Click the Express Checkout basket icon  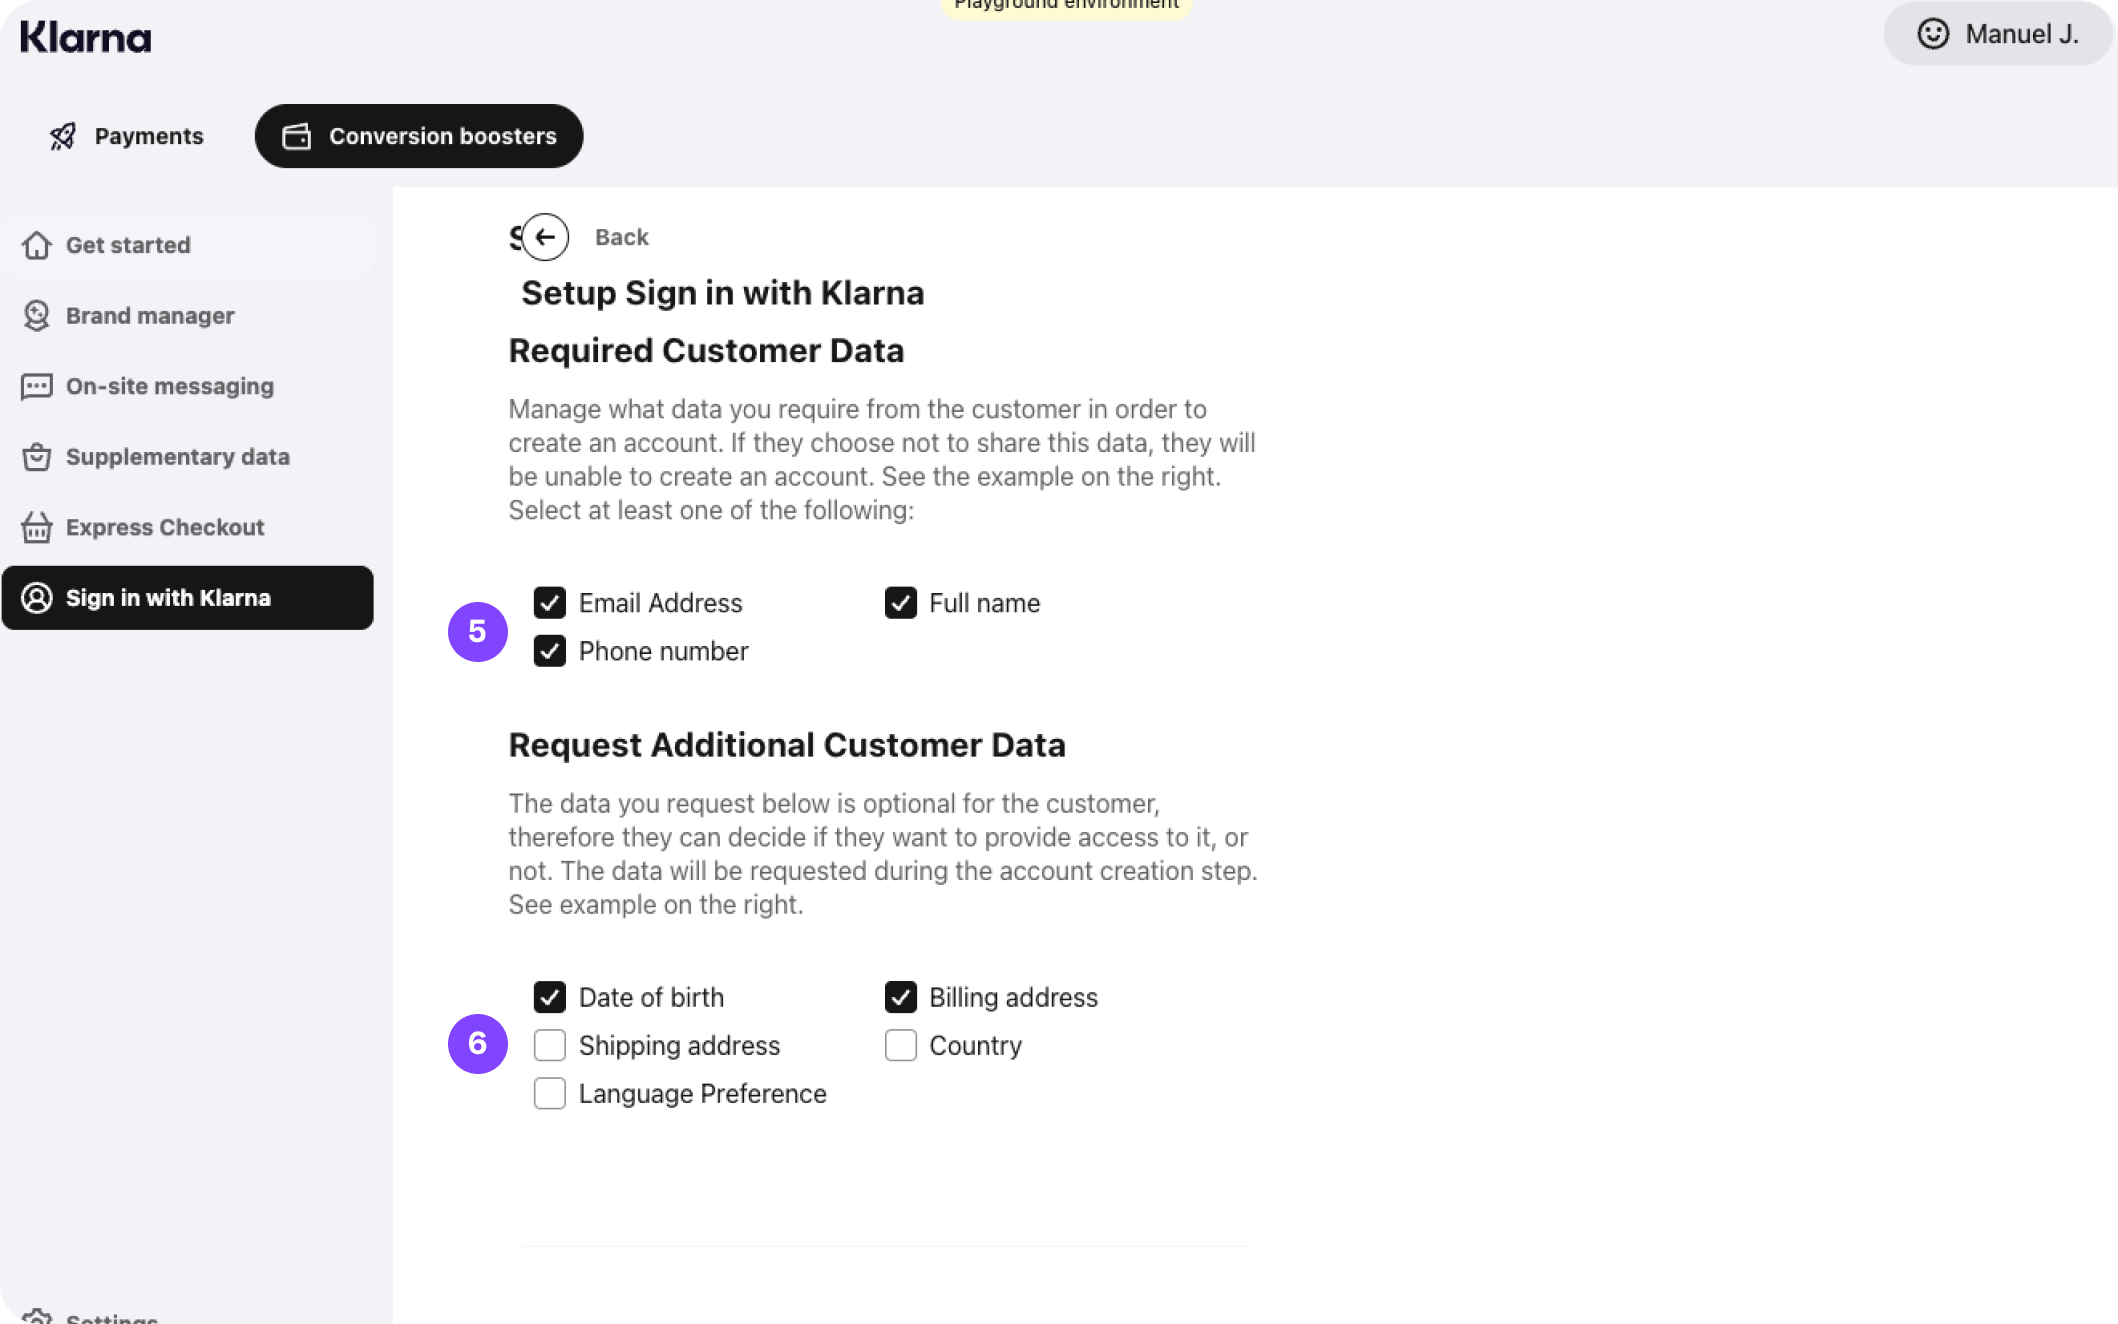[37, 527]
